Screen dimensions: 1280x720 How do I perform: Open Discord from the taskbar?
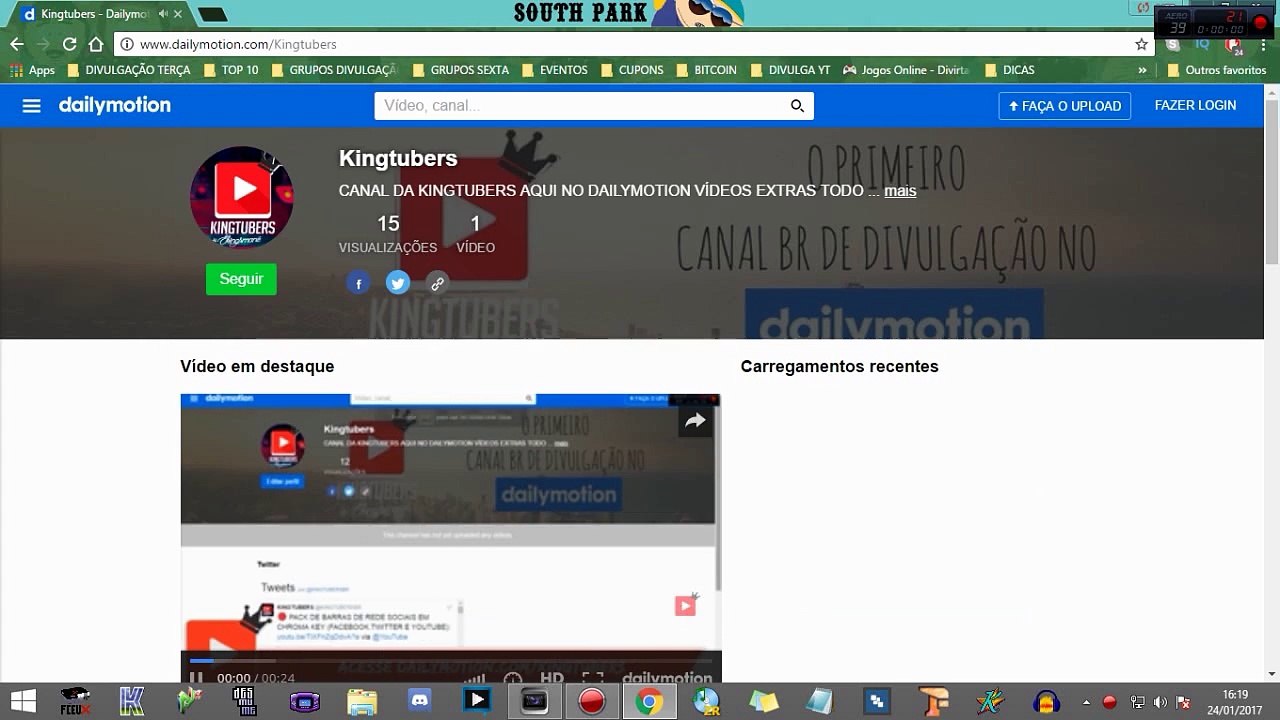pyautogui.click(x=419, y=701)
